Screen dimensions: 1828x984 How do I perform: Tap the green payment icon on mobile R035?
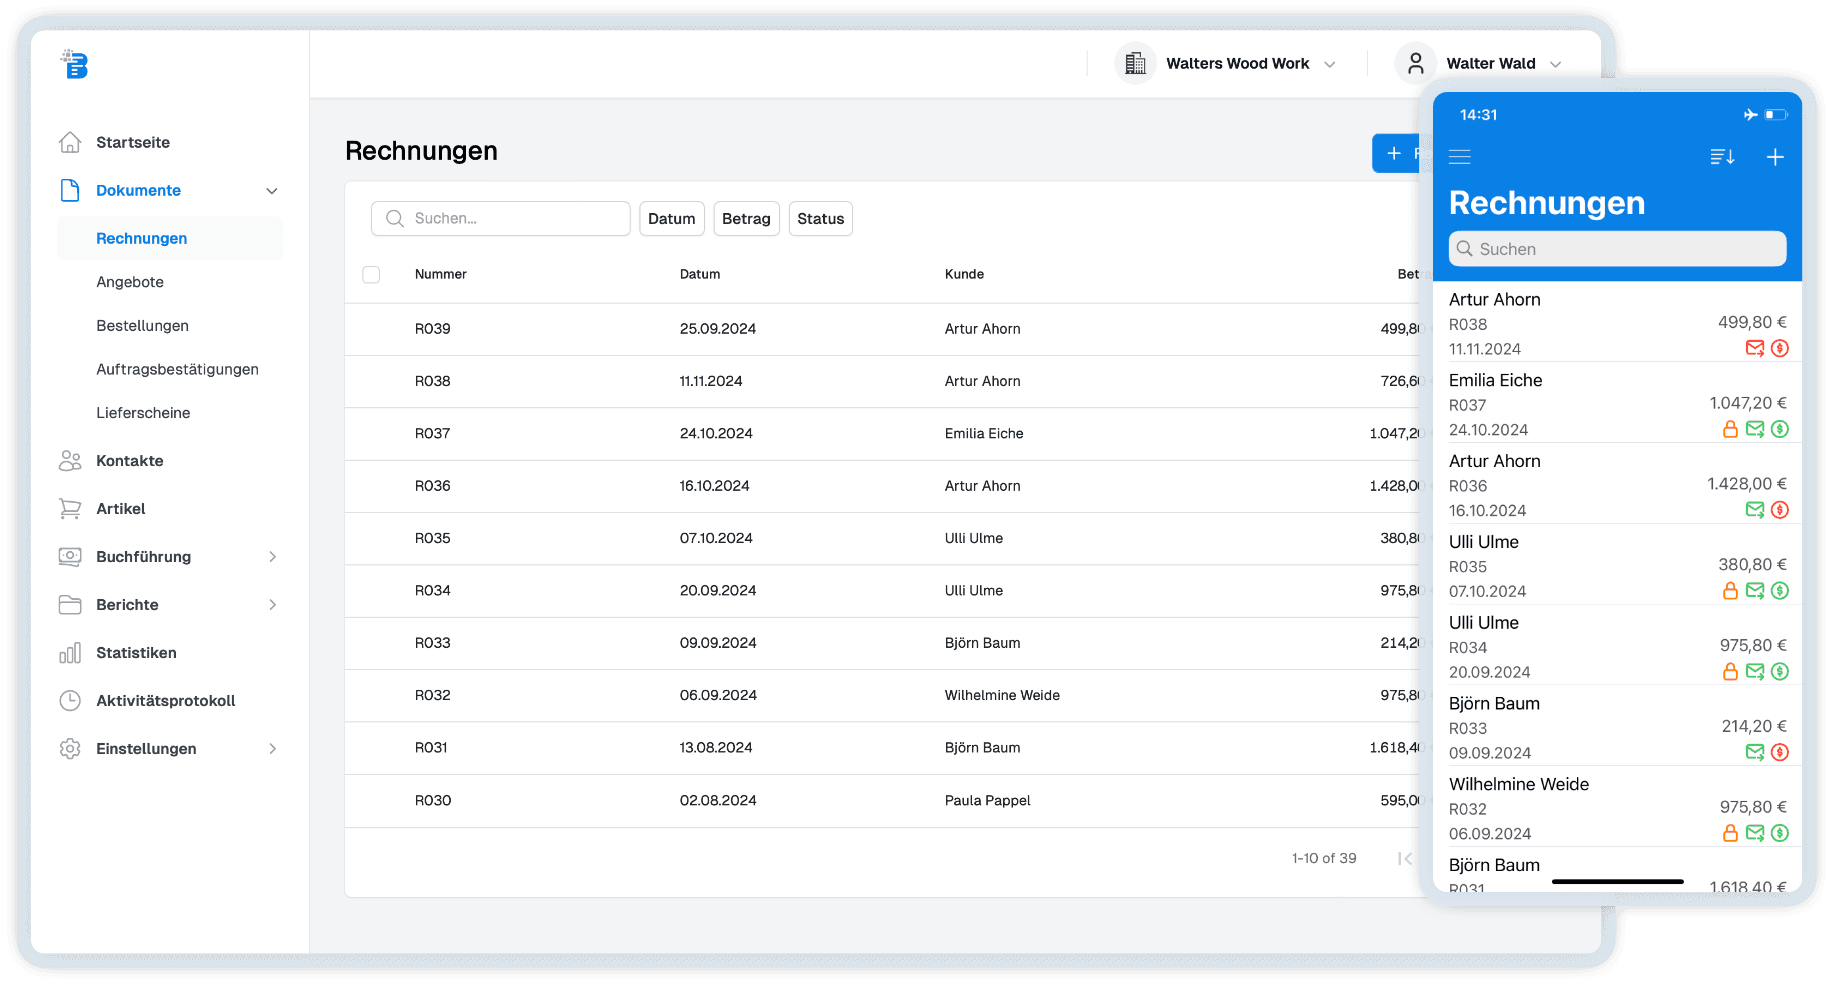(x=1780, y=591)
